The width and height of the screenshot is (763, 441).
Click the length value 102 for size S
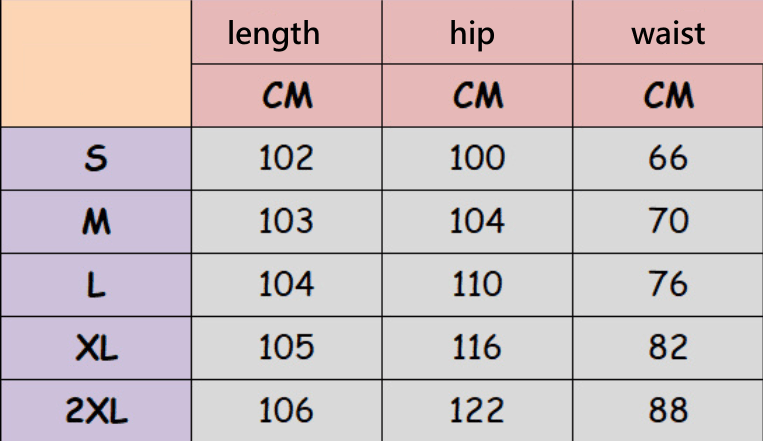click(286, 158)
